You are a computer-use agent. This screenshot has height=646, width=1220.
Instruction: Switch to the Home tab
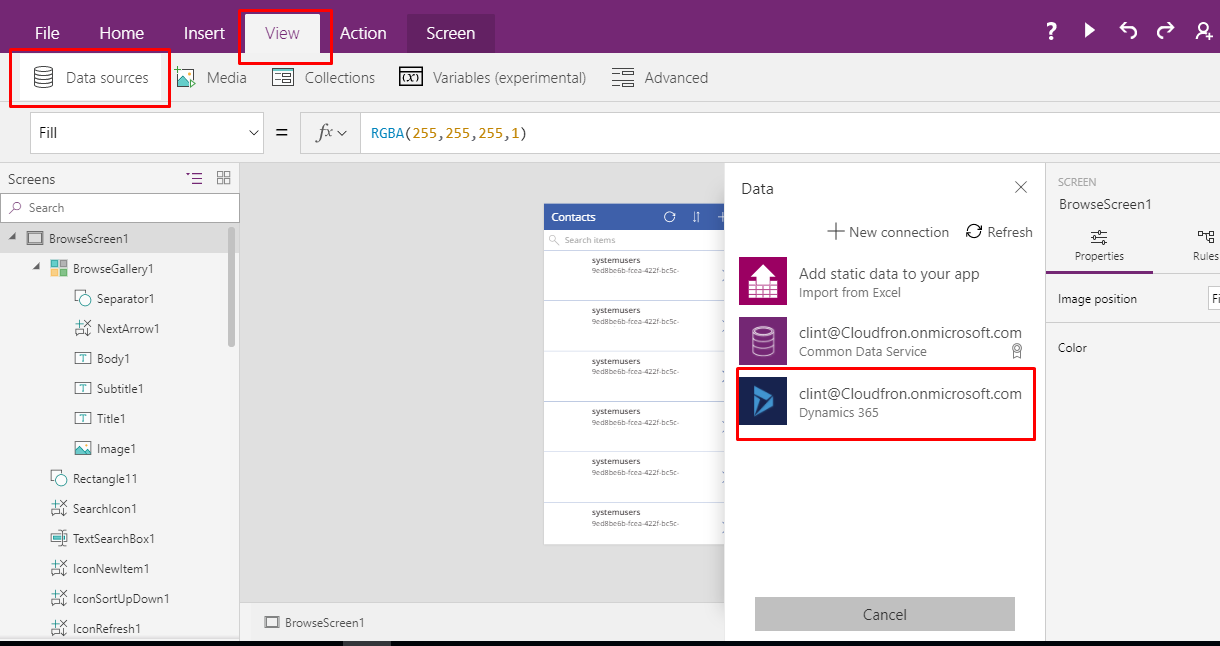[x=121, y=33]
